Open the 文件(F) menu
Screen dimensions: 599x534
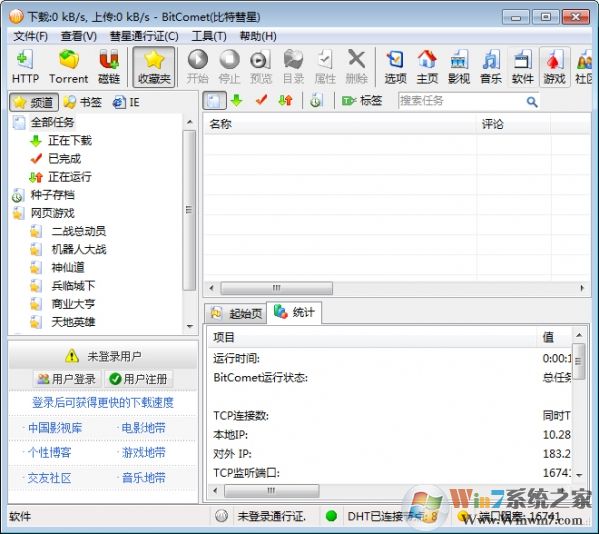(x=30, y=36)
